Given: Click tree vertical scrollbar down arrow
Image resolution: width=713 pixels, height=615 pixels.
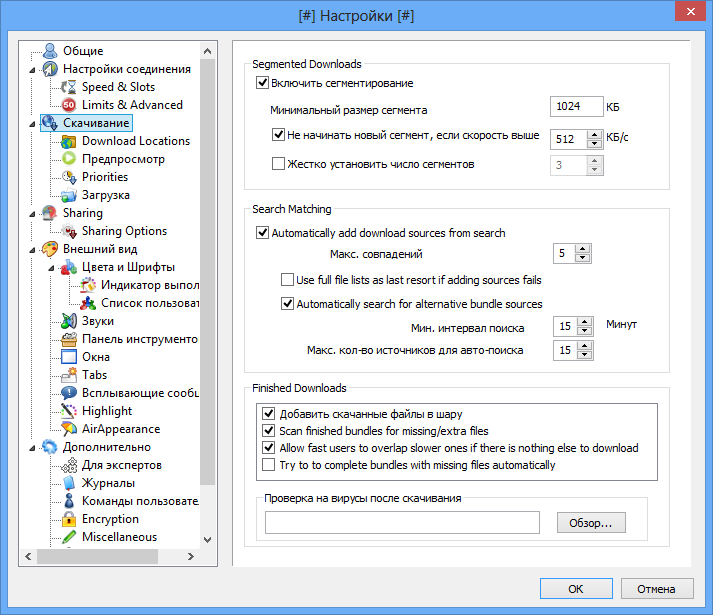Looking at the screenshot, I should pos(207,540).
